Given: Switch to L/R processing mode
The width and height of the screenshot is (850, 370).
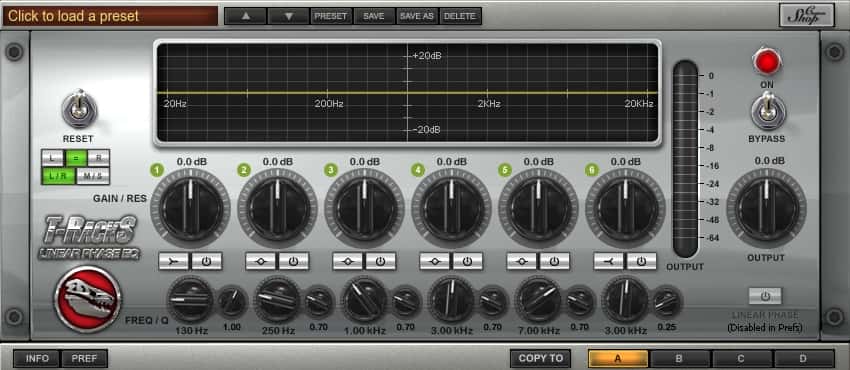Looking at the screenshot, I should click(x=59, y=176).
